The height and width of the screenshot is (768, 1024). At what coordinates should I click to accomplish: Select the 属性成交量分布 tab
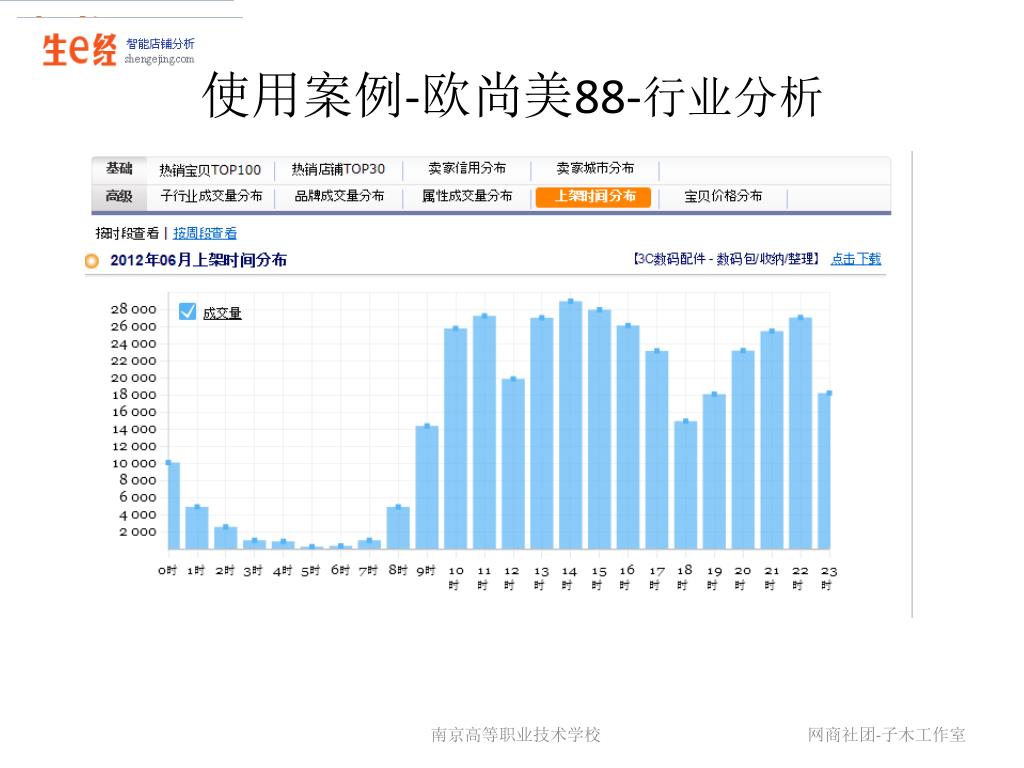467,196
